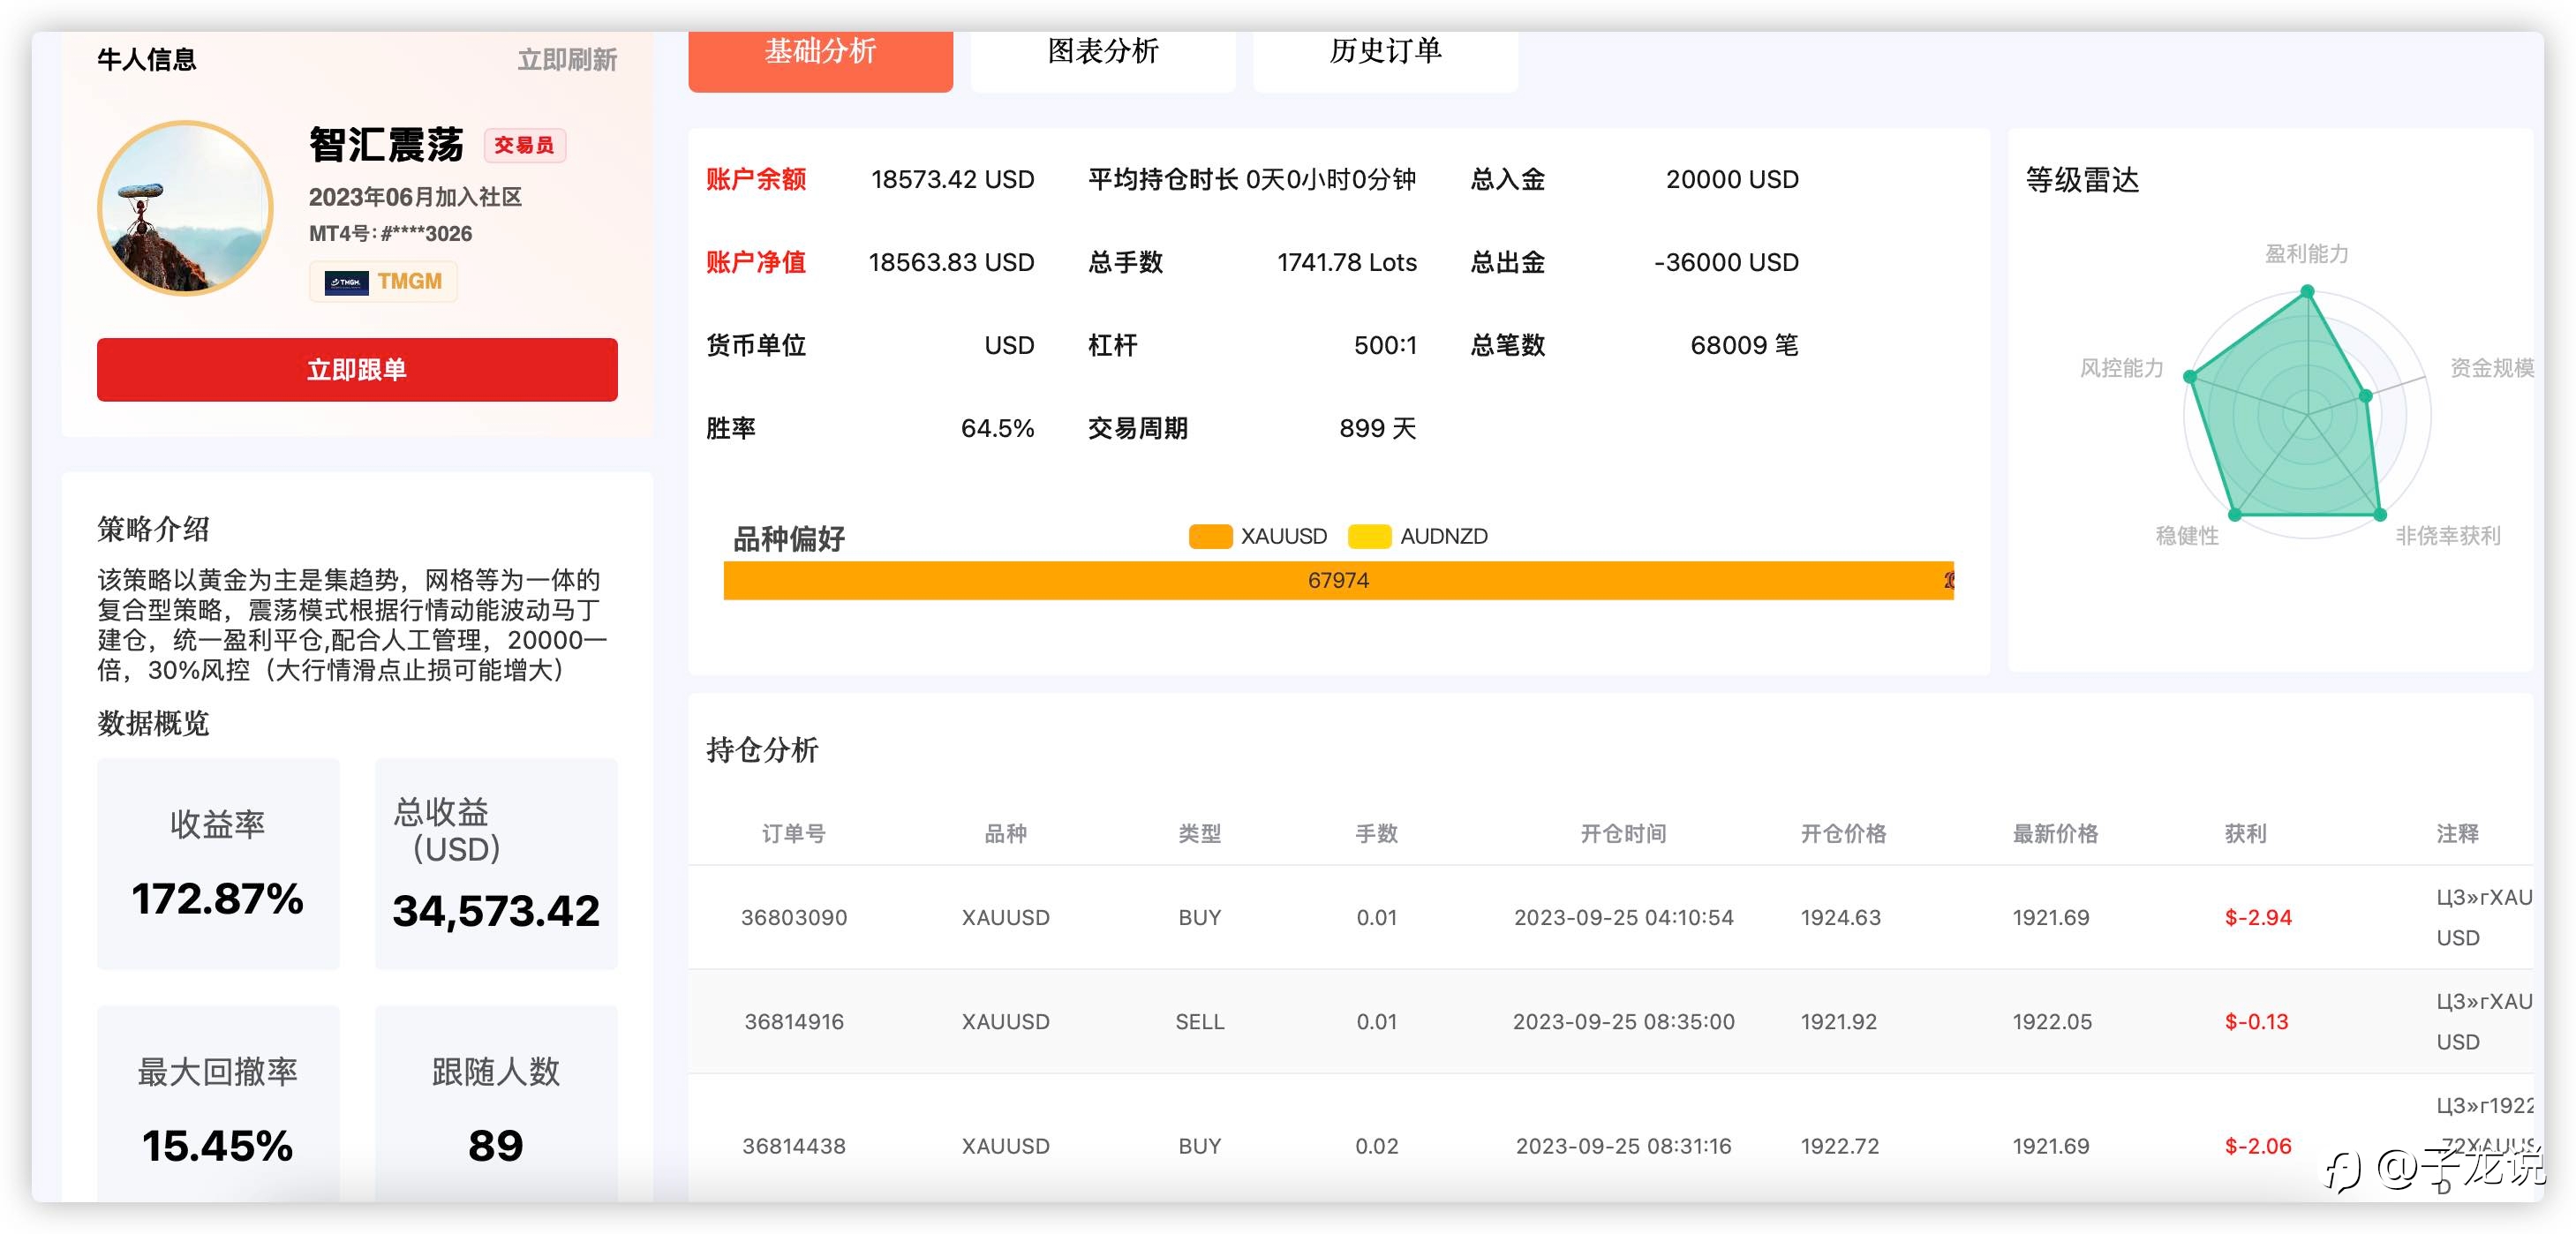Screen dimensions: 2576x1234
Task: Click the 胜率 64.5% value
Action: point(997,428)
